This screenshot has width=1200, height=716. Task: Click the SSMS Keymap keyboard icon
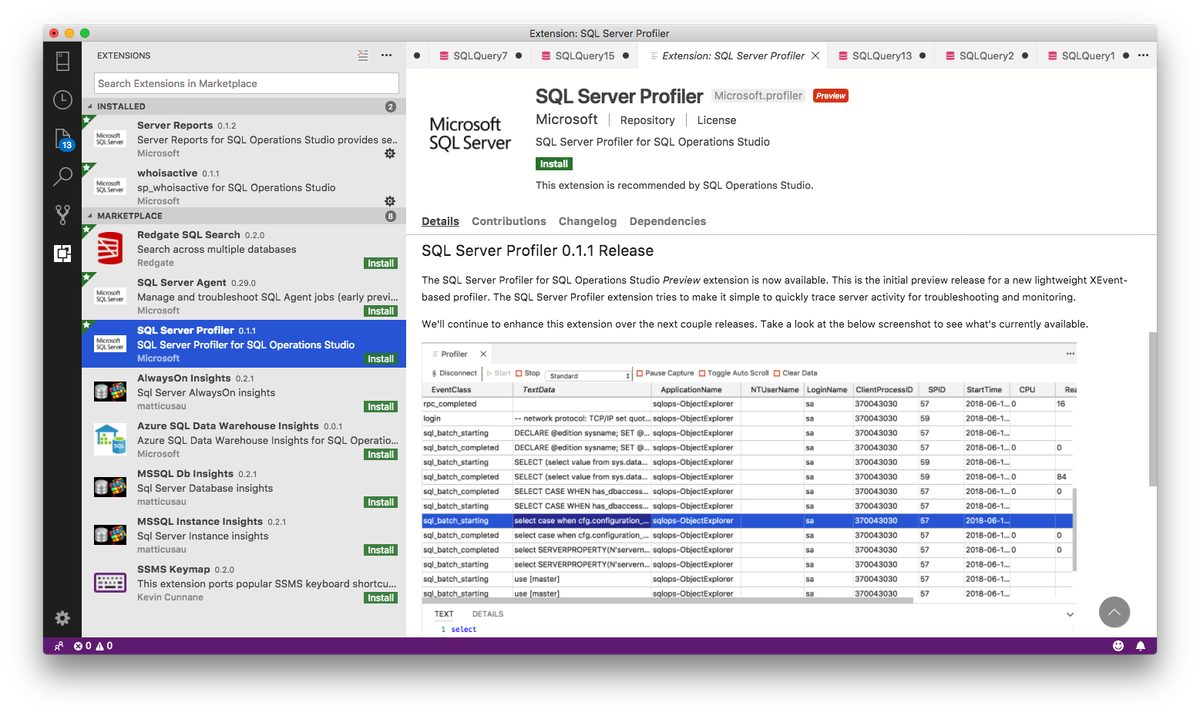(x=110, y=583)
